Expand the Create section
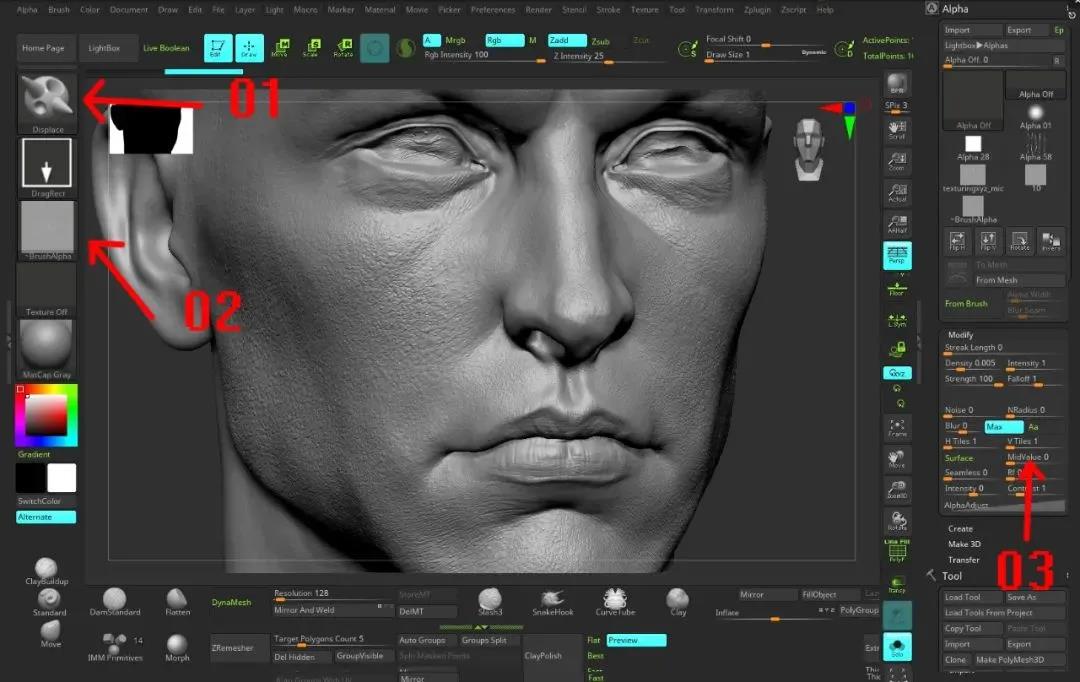The width and height of the screenshot is (1080, 682). pyautogui.click(x=960, y=528)
